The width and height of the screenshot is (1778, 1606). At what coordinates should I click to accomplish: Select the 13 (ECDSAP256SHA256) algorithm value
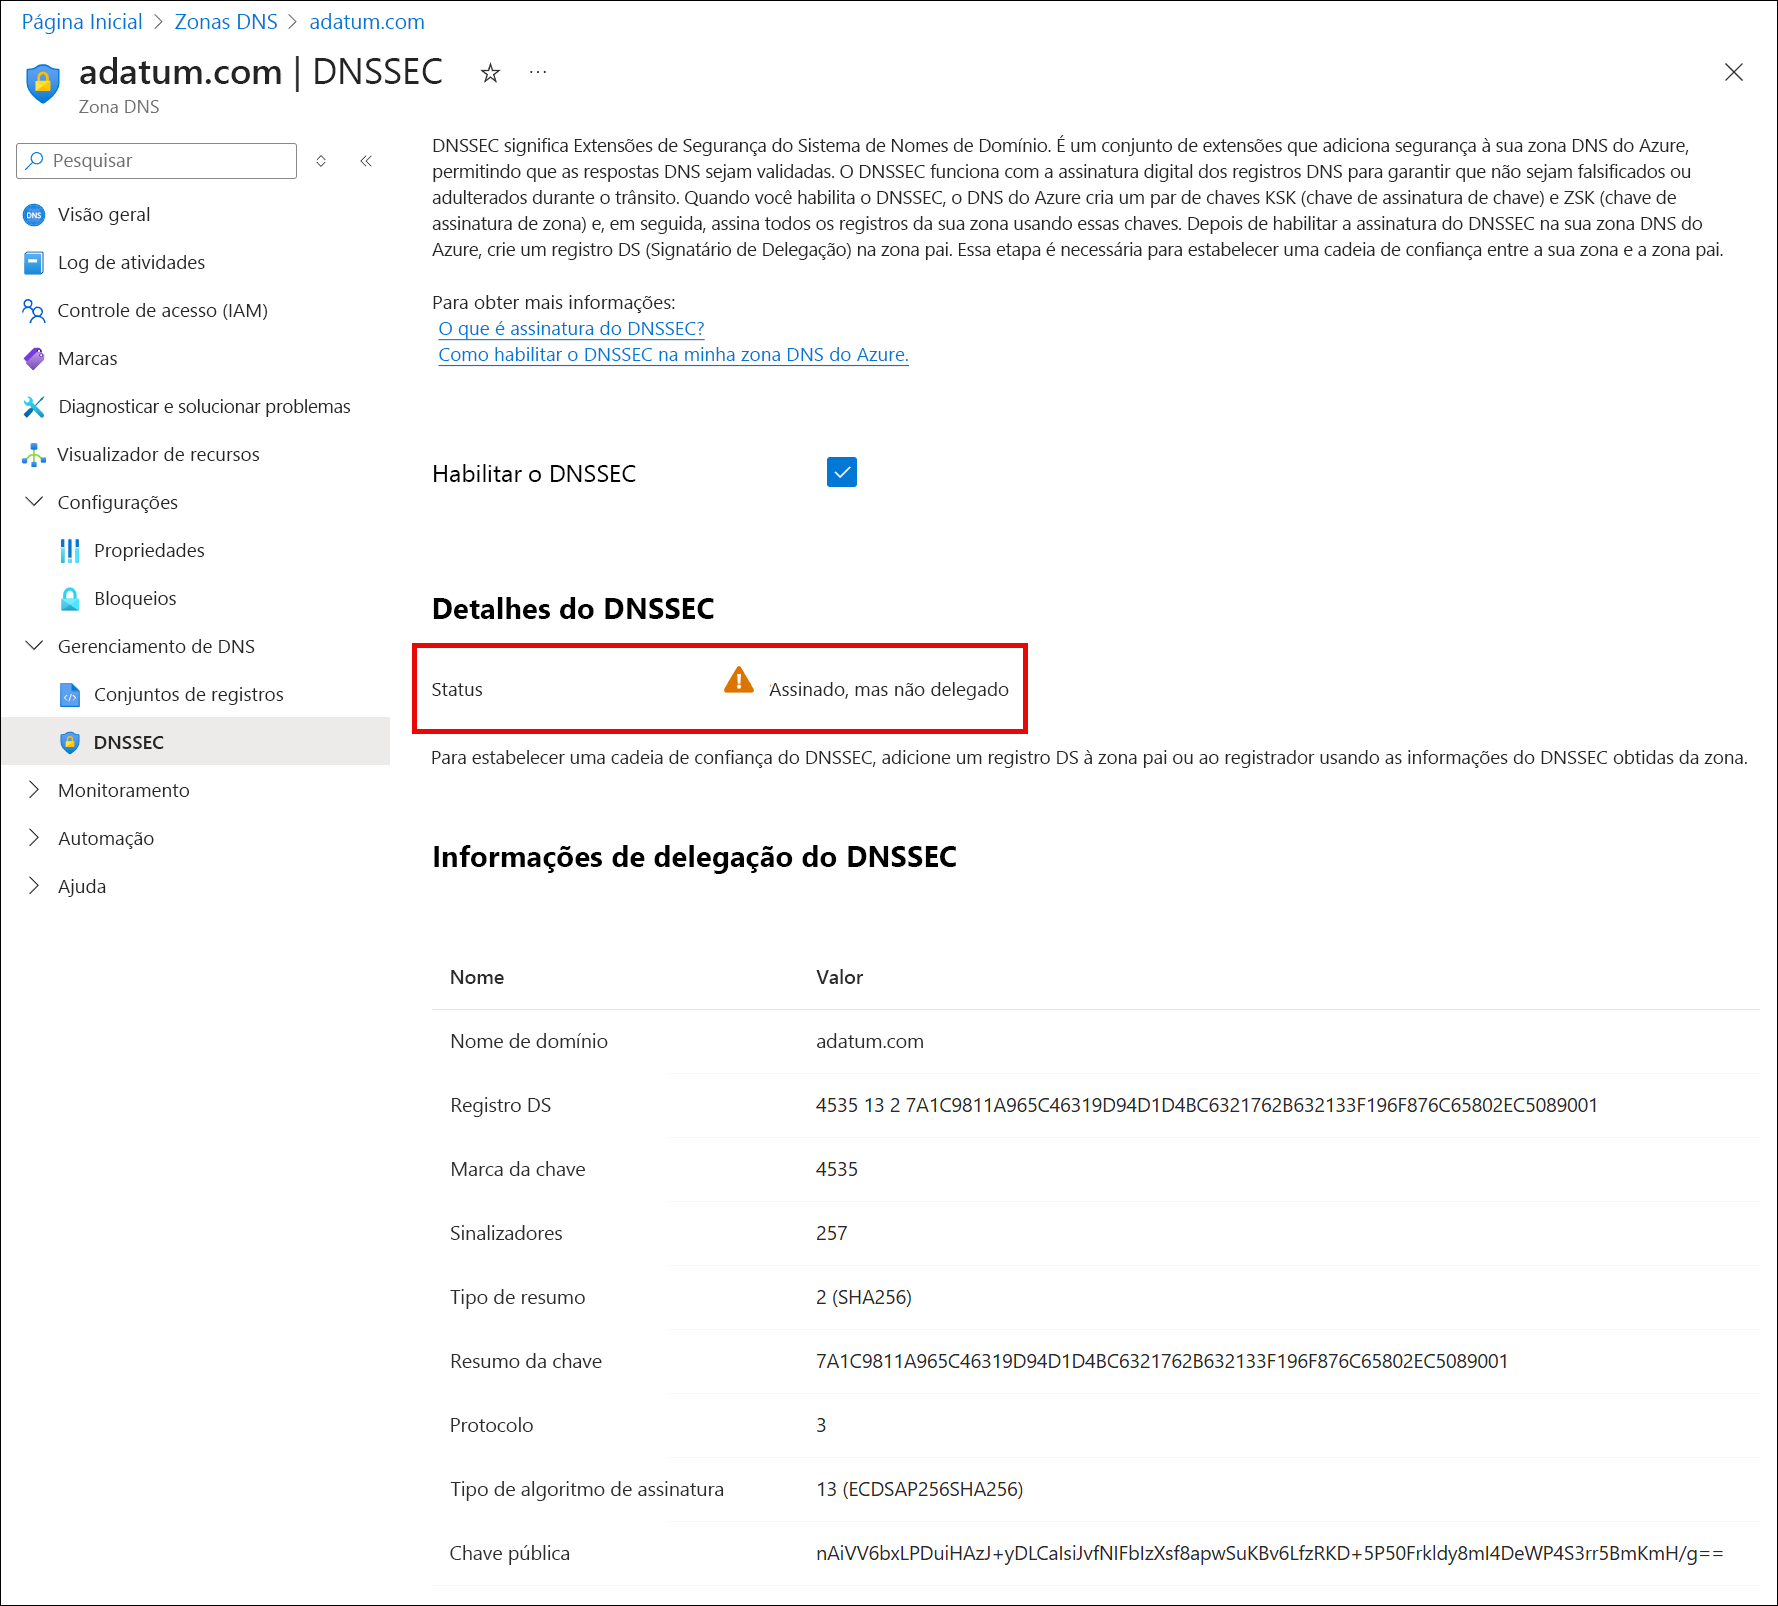click(919, 1490)
